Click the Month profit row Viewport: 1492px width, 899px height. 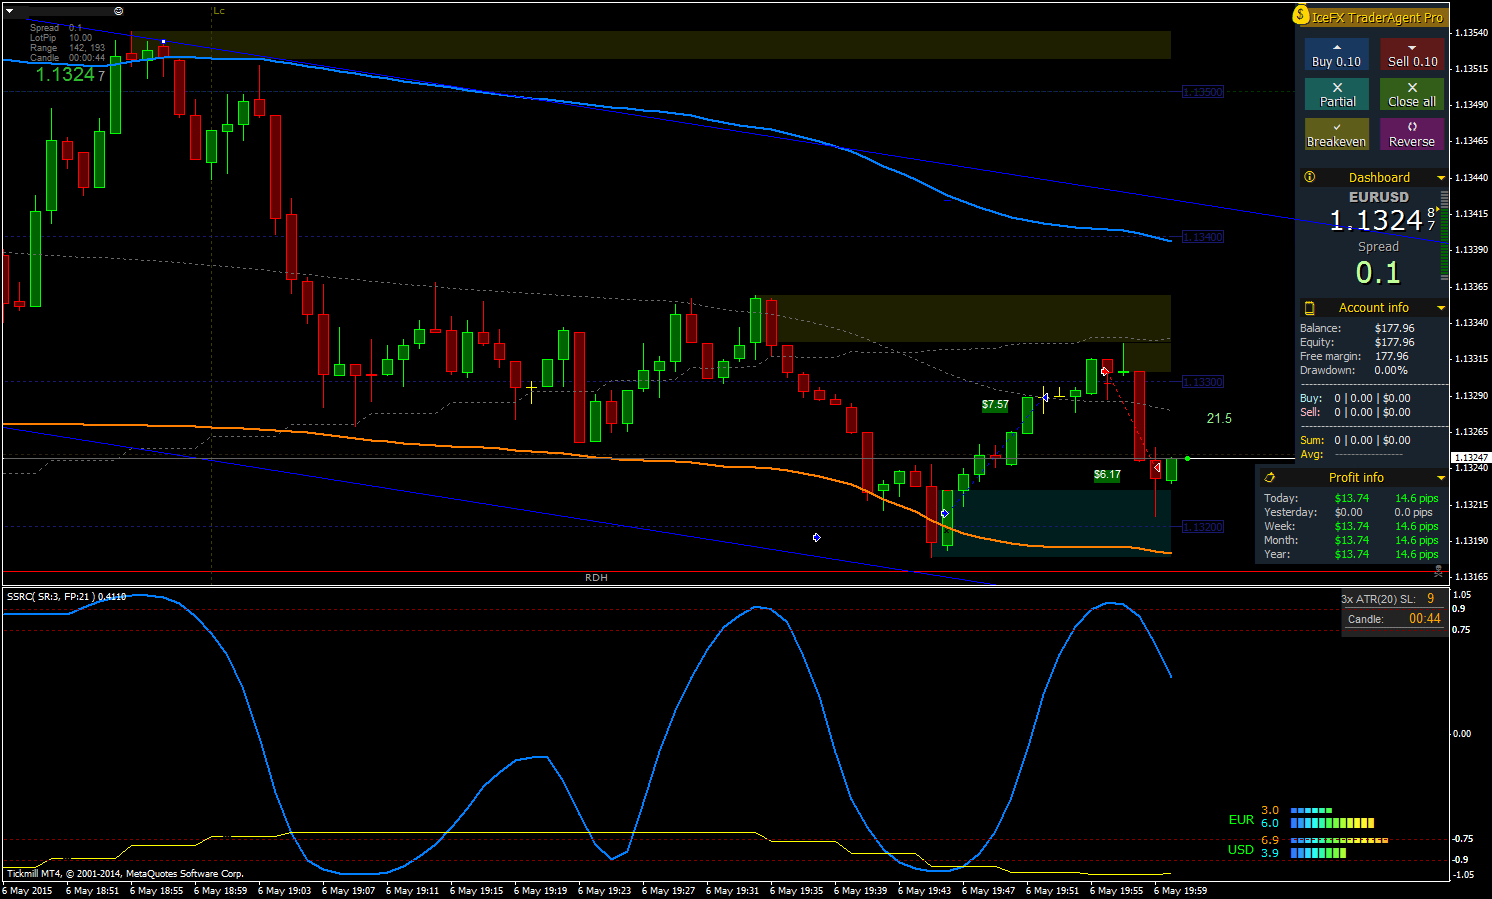coord(1351,540)
